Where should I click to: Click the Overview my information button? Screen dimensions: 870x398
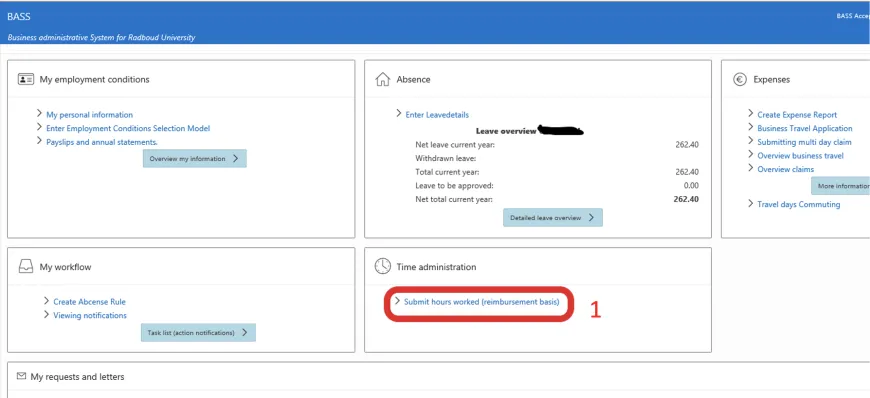tap(195, 158)
